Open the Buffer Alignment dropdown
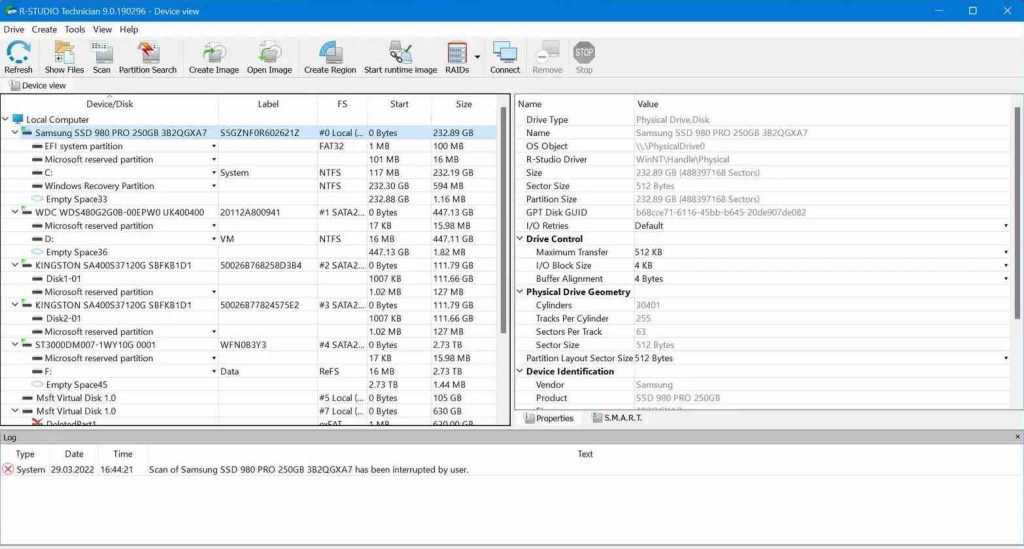1024x549 pixels. pyautogui.click(x=1006, y=279)
